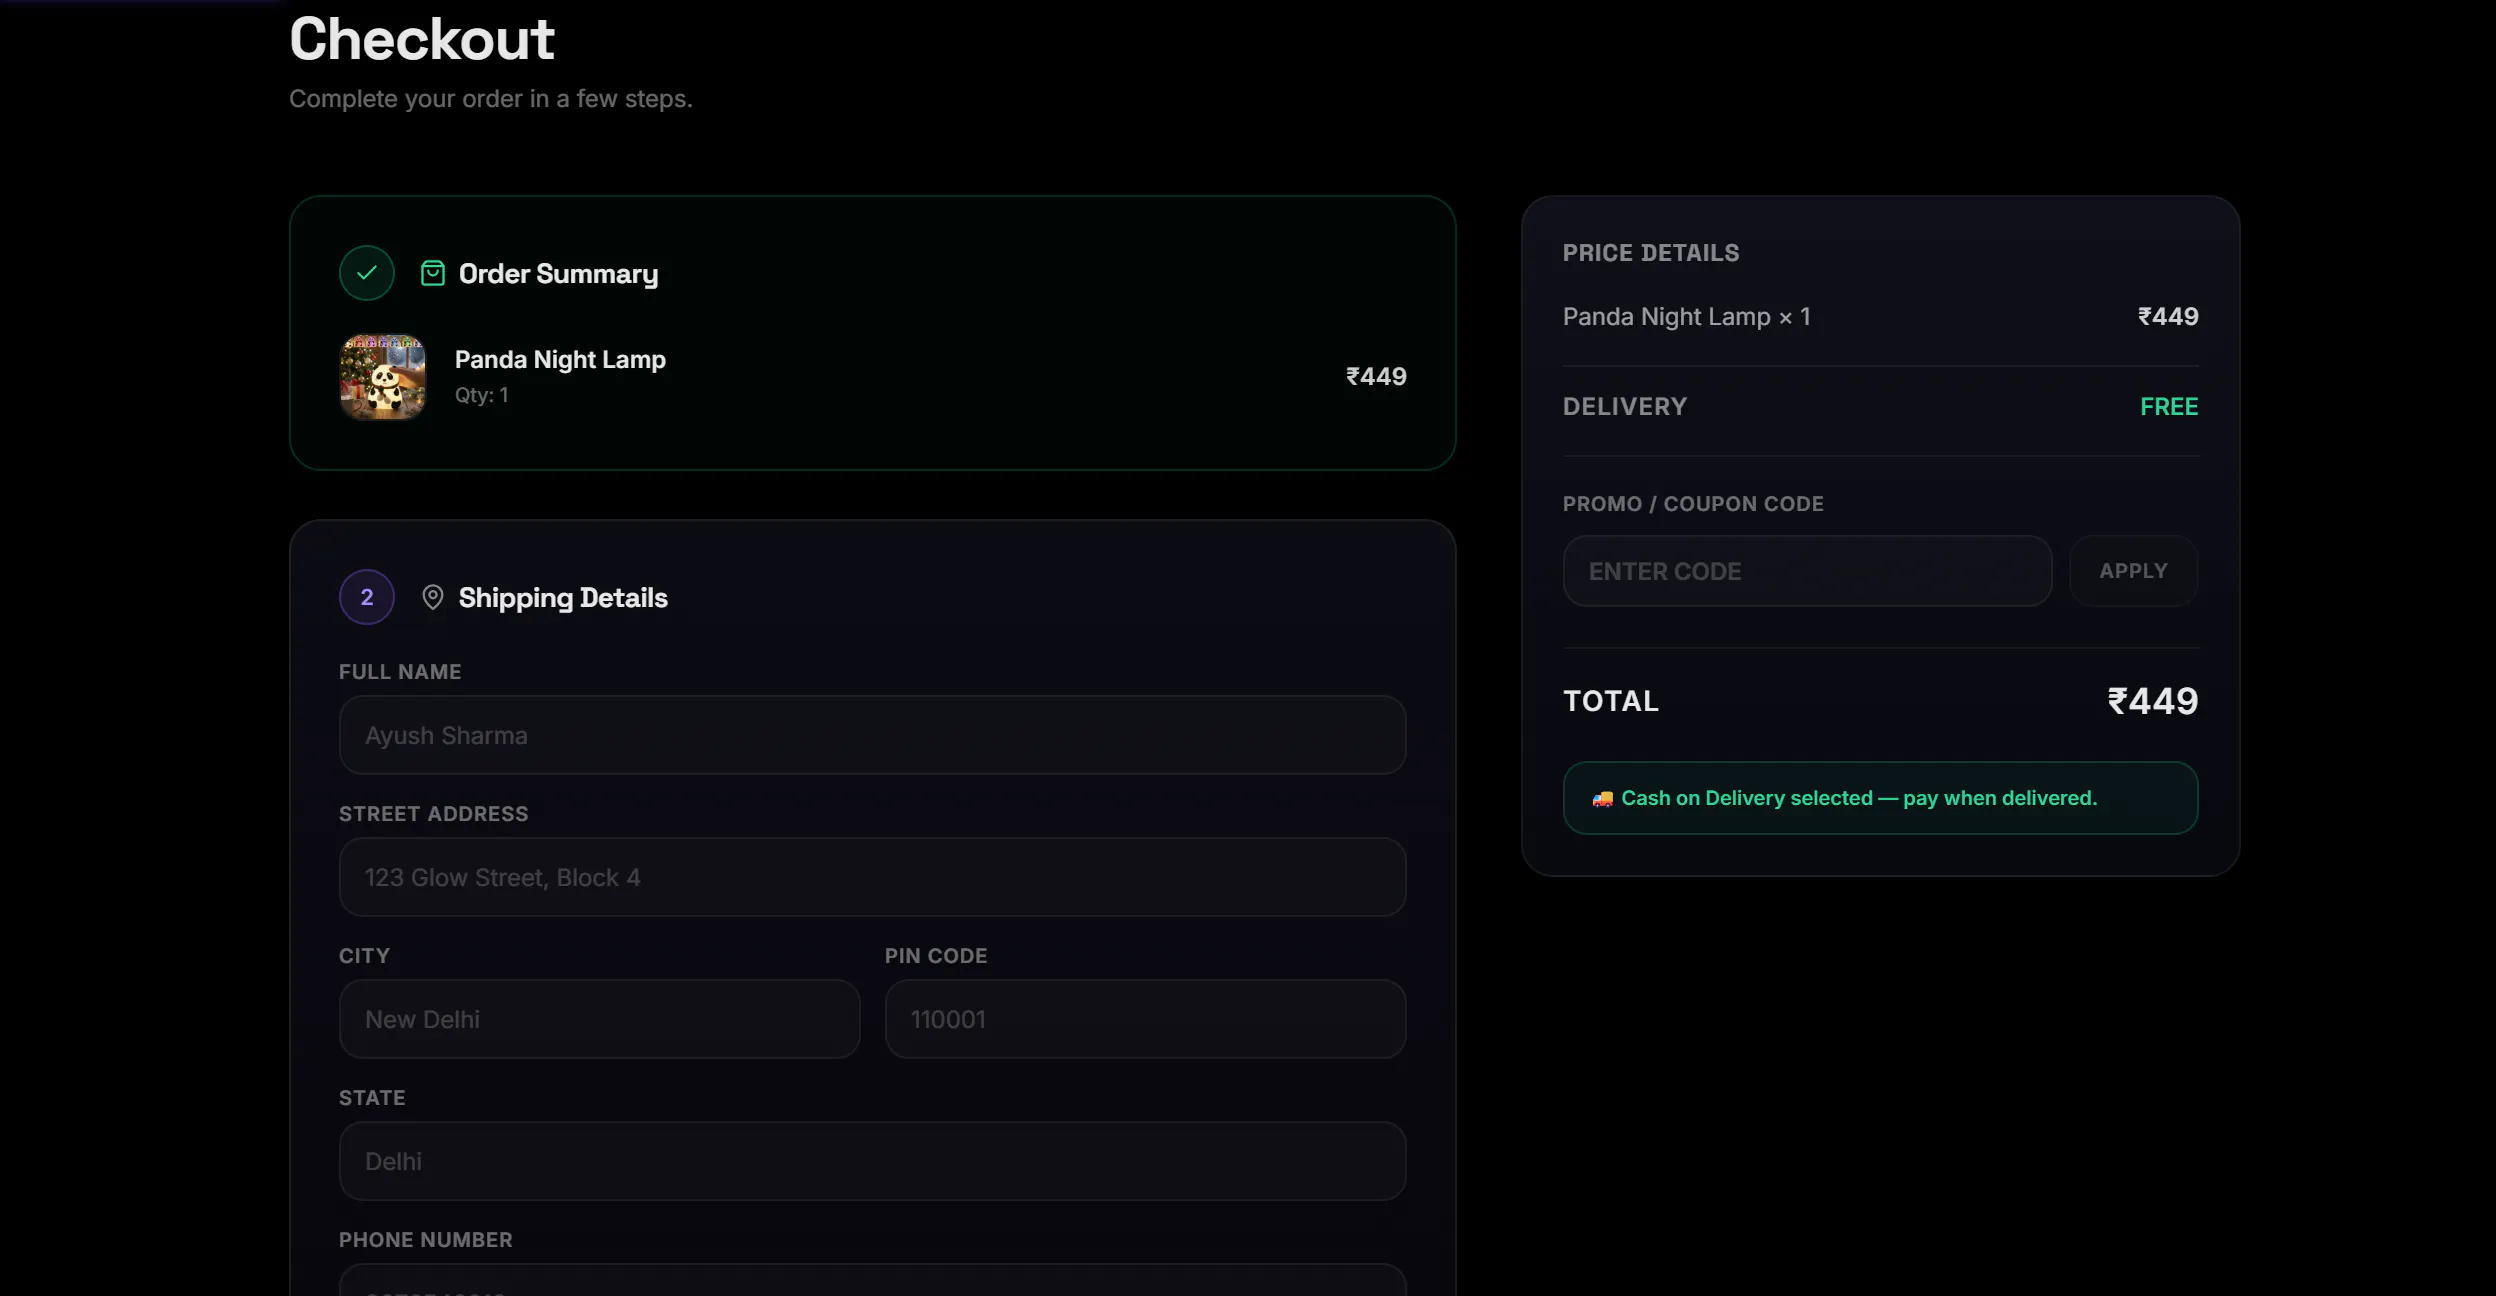Open the Panda Night Lamp product thumbnail
The width and height of the screenshot is (2496, 1296).
pos(382,377)
